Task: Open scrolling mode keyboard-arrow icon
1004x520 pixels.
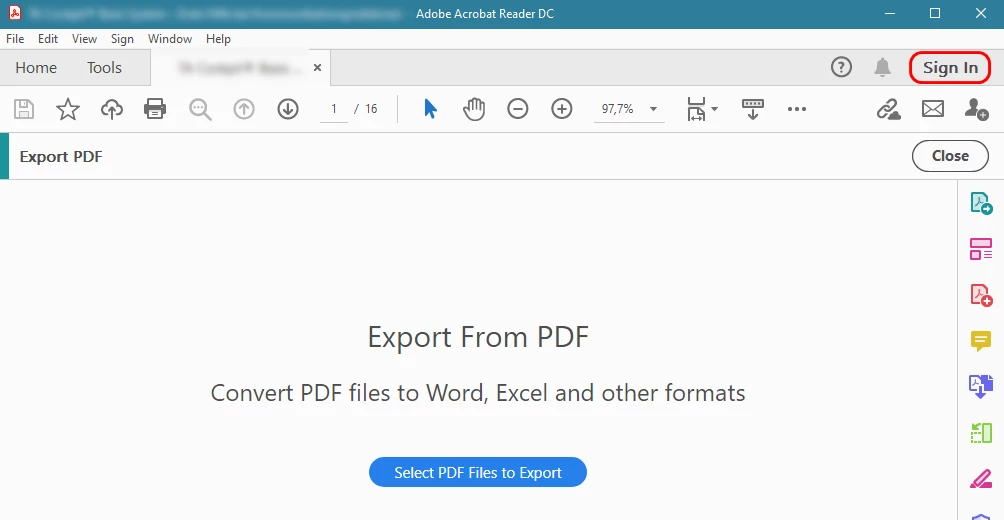Action: pyautogui.click(x=752, y=109)
